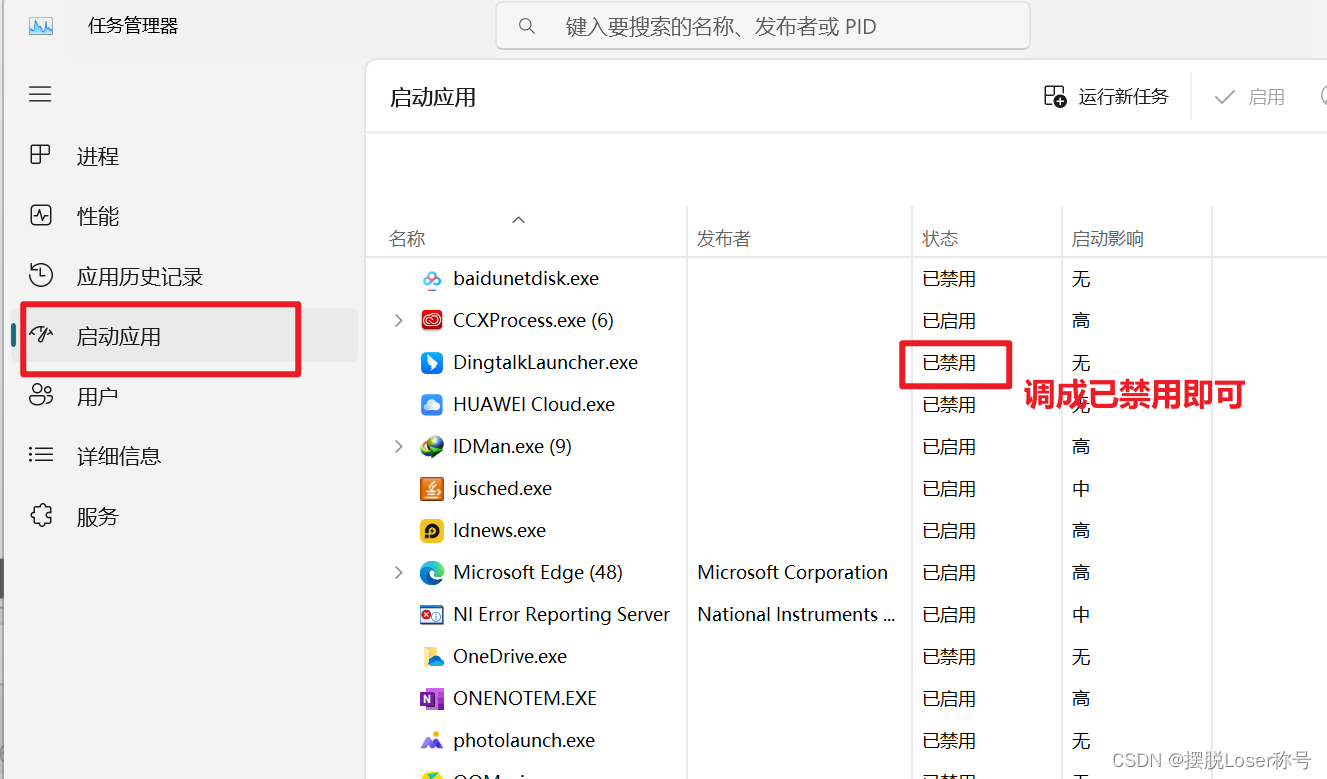Sort by the 名称 column header
The image size is (1327, 779).
point(407,239)
